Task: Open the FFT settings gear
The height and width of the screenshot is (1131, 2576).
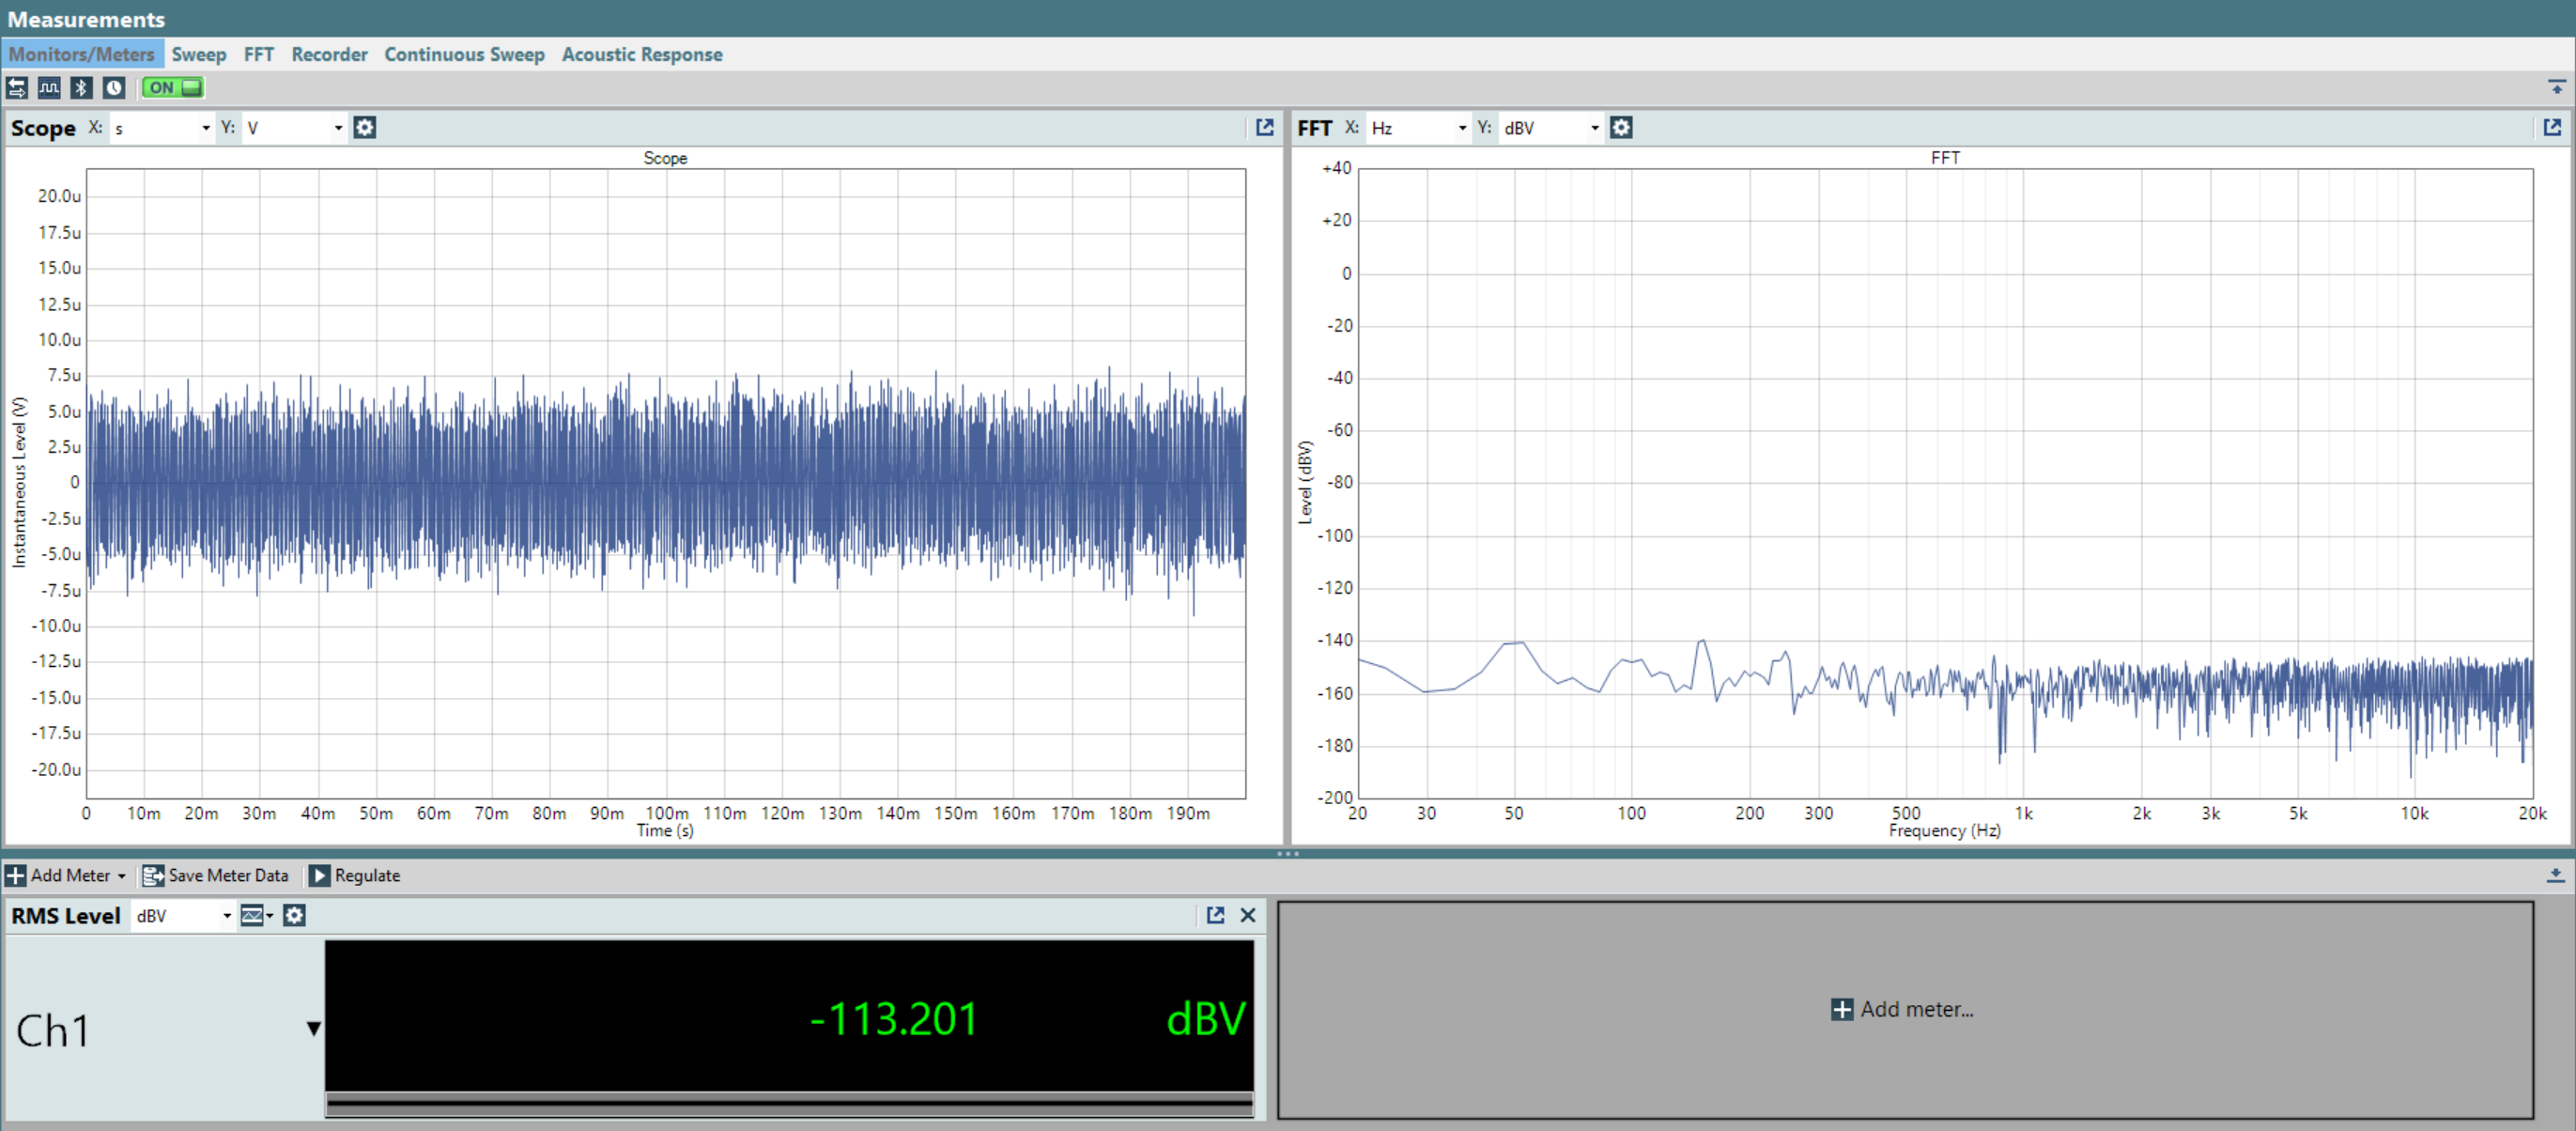Action: [1621, 127]
